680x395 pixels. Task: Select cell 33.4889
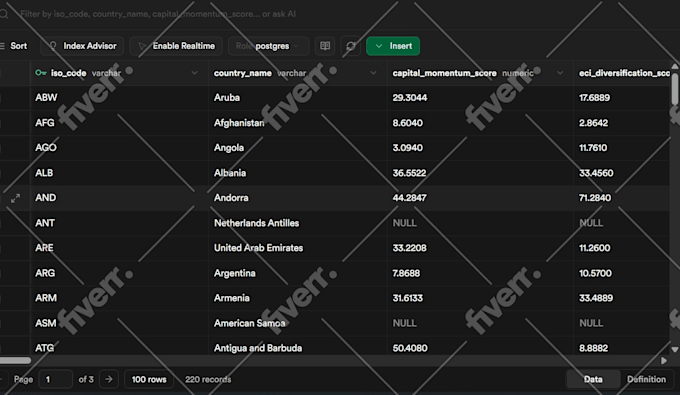[622, 298]
